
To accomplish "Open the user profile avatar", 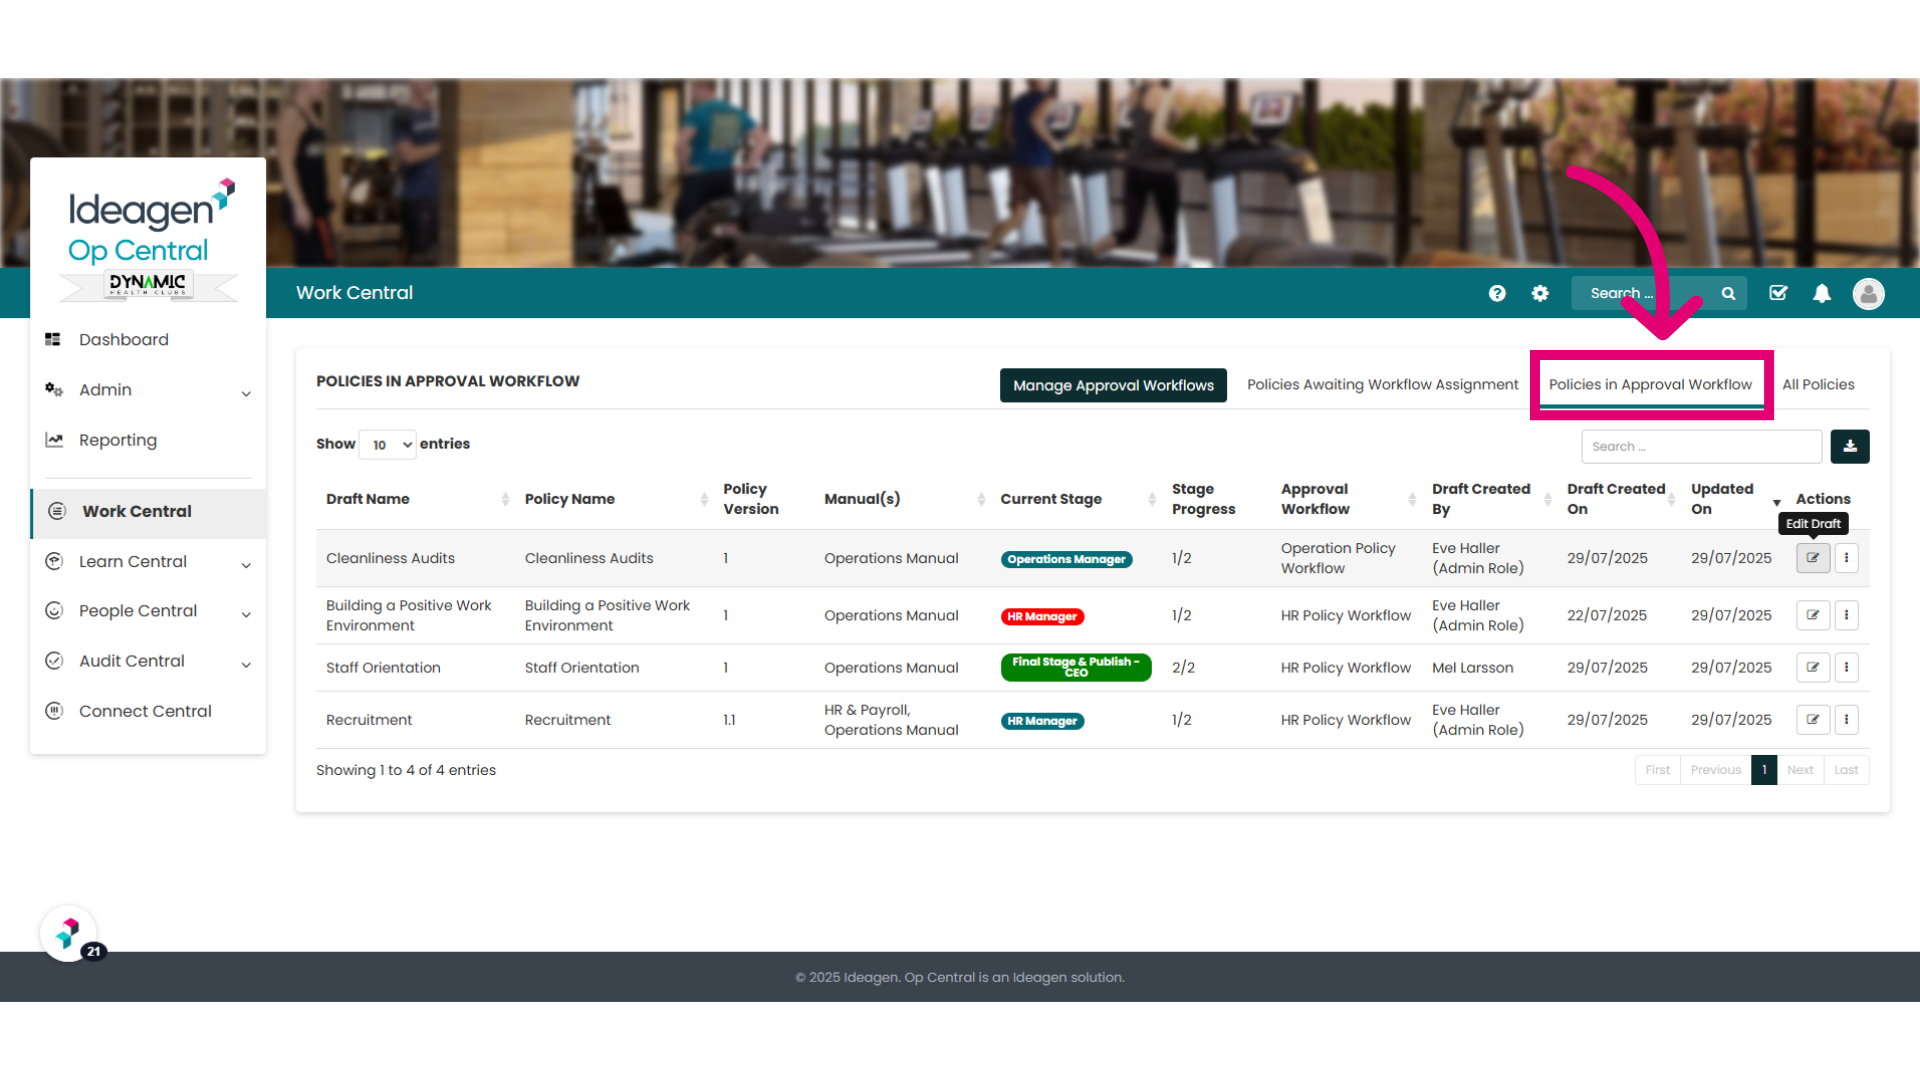I will (x=1868, y=293).
